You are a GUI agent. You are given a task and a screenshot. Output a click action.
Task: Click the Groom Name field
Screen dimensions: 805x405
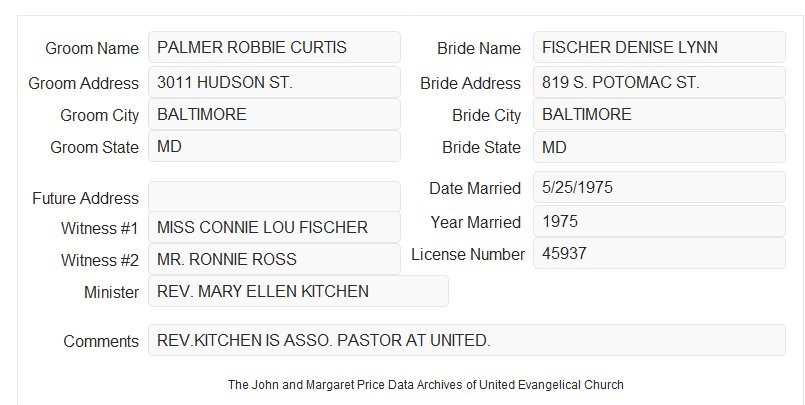point(274,47)
